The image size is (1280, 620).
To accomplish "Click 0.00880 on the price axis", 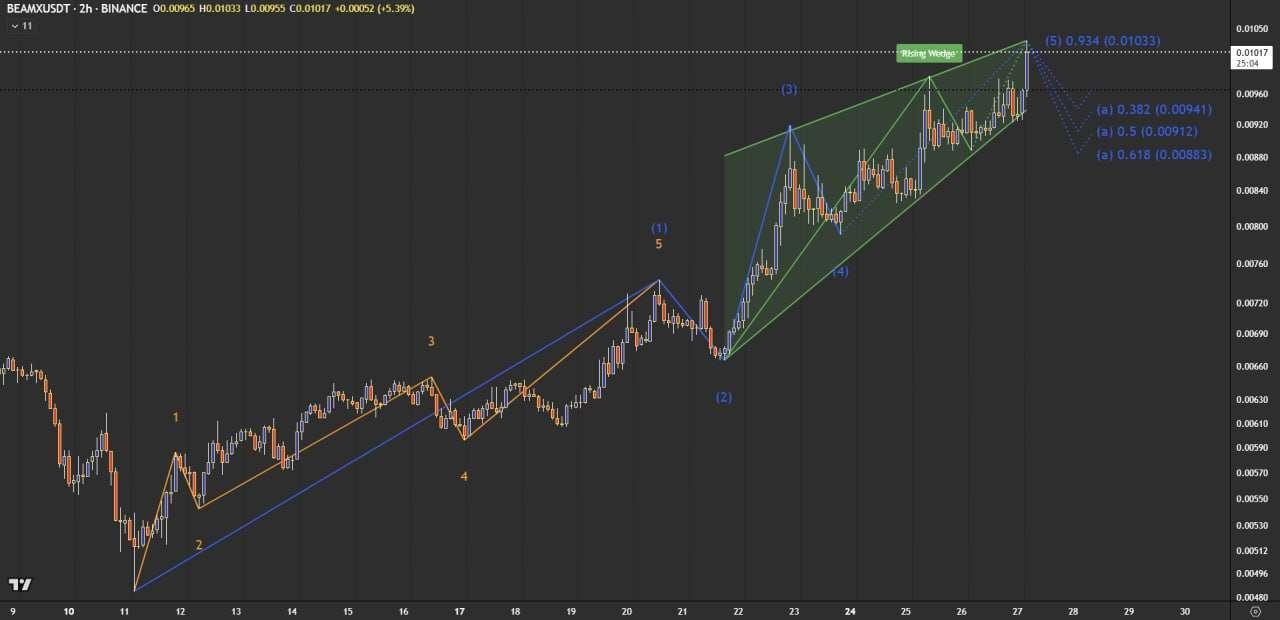I will [x=1252, y=157].
